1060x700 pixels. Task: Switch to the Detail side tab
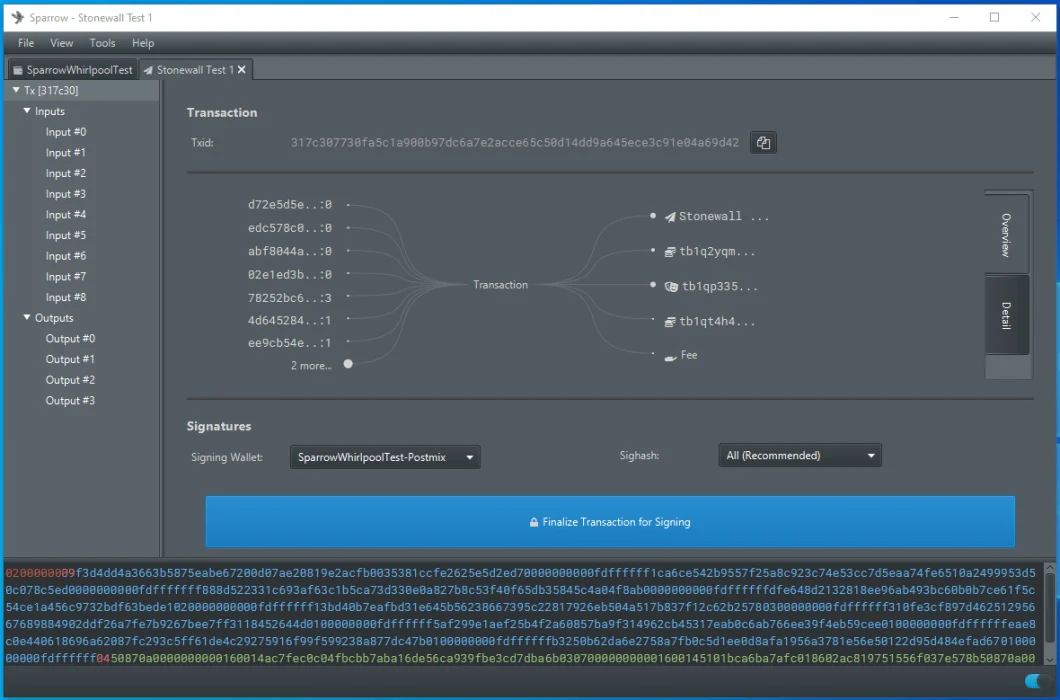click(1006, 316)
